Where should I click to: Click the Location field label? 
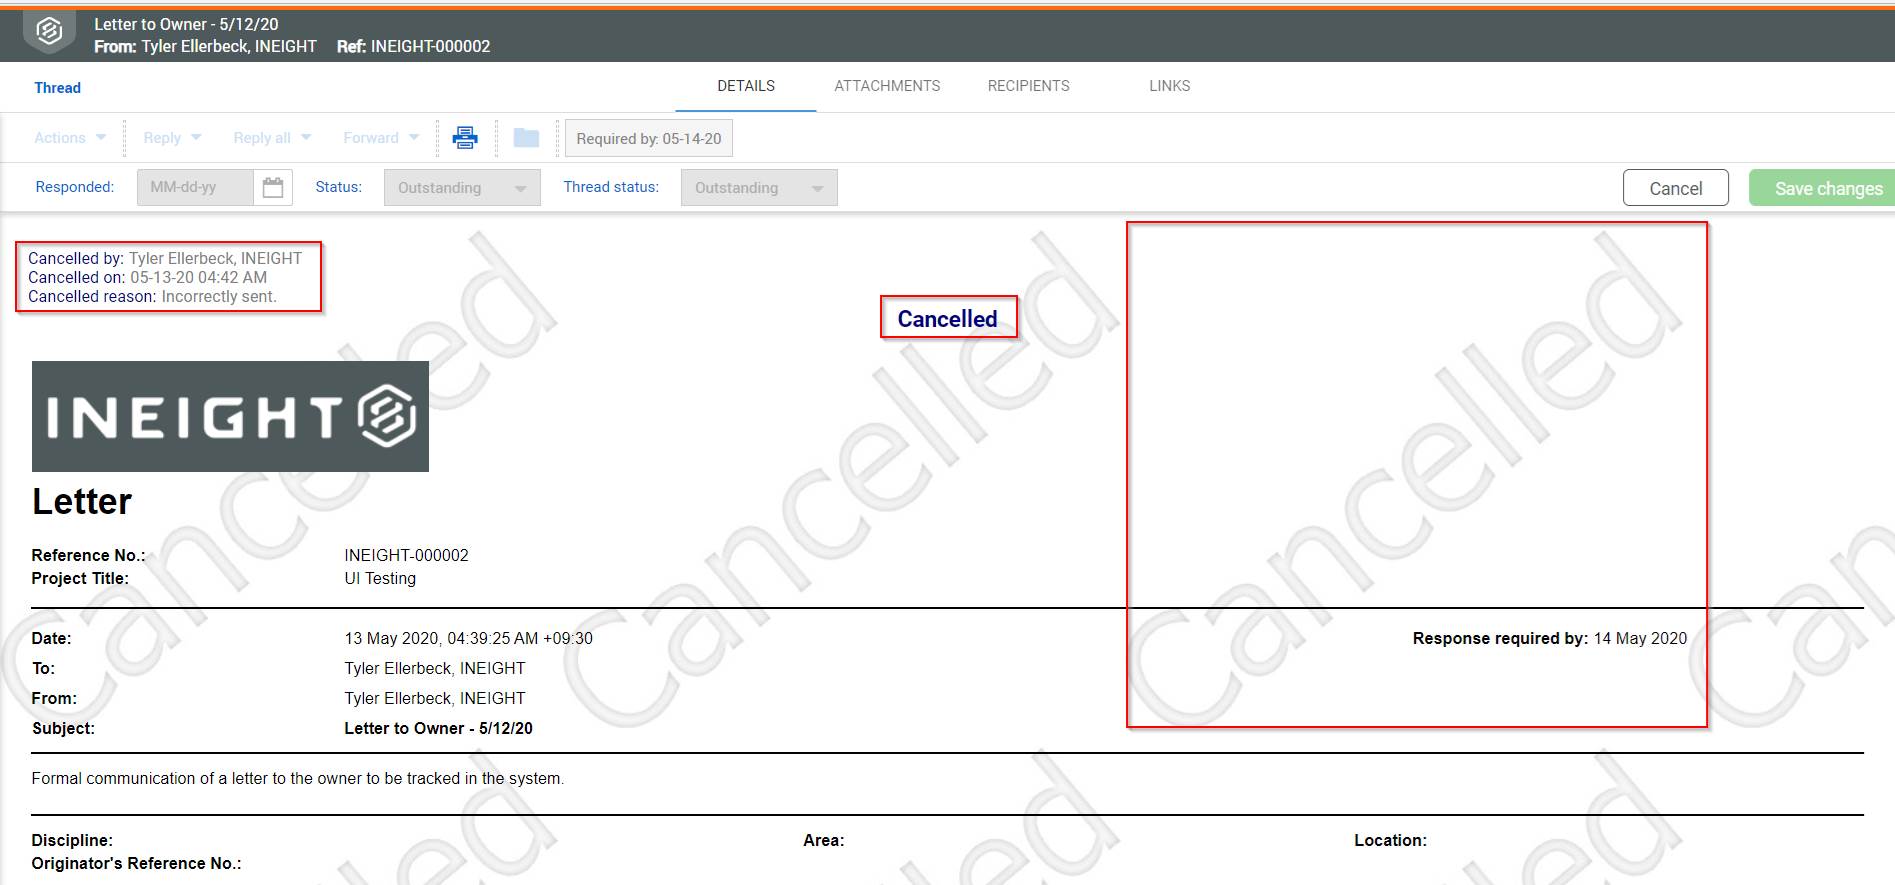1390,840
